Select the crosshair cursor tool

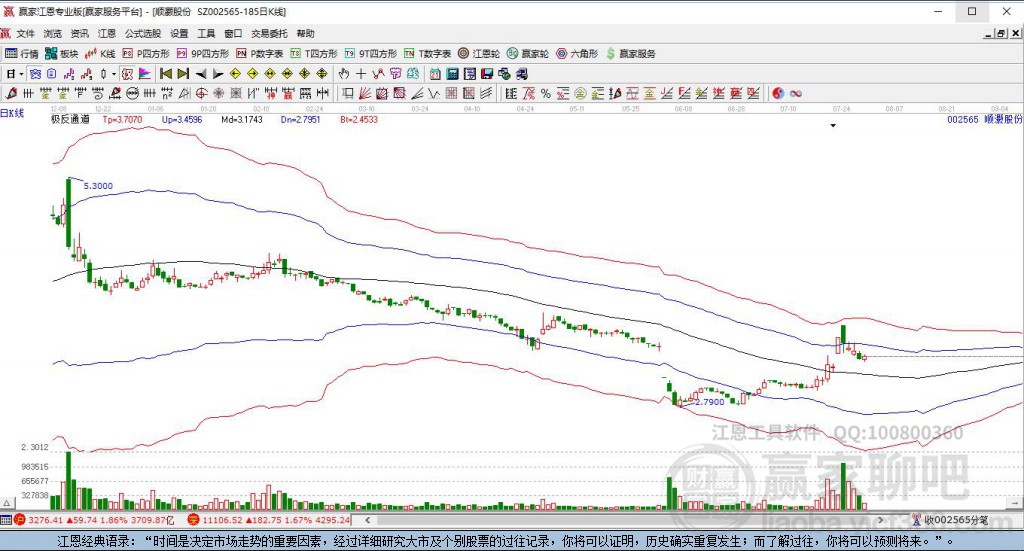(360, 74)
